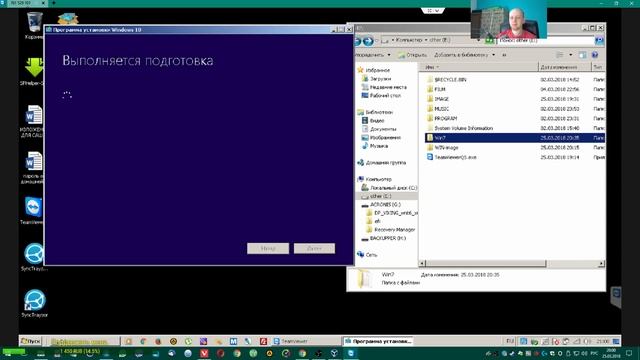640x360 pixels.
Task: Open the lower SyncTrayzor desktop shortcut
Action: coord(34,303)
